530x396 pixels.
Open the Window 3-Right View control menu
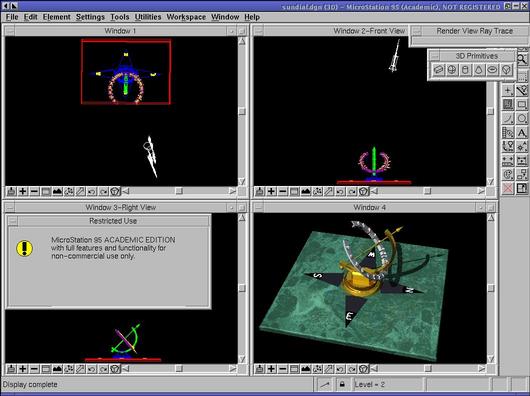tap(10, 207)
